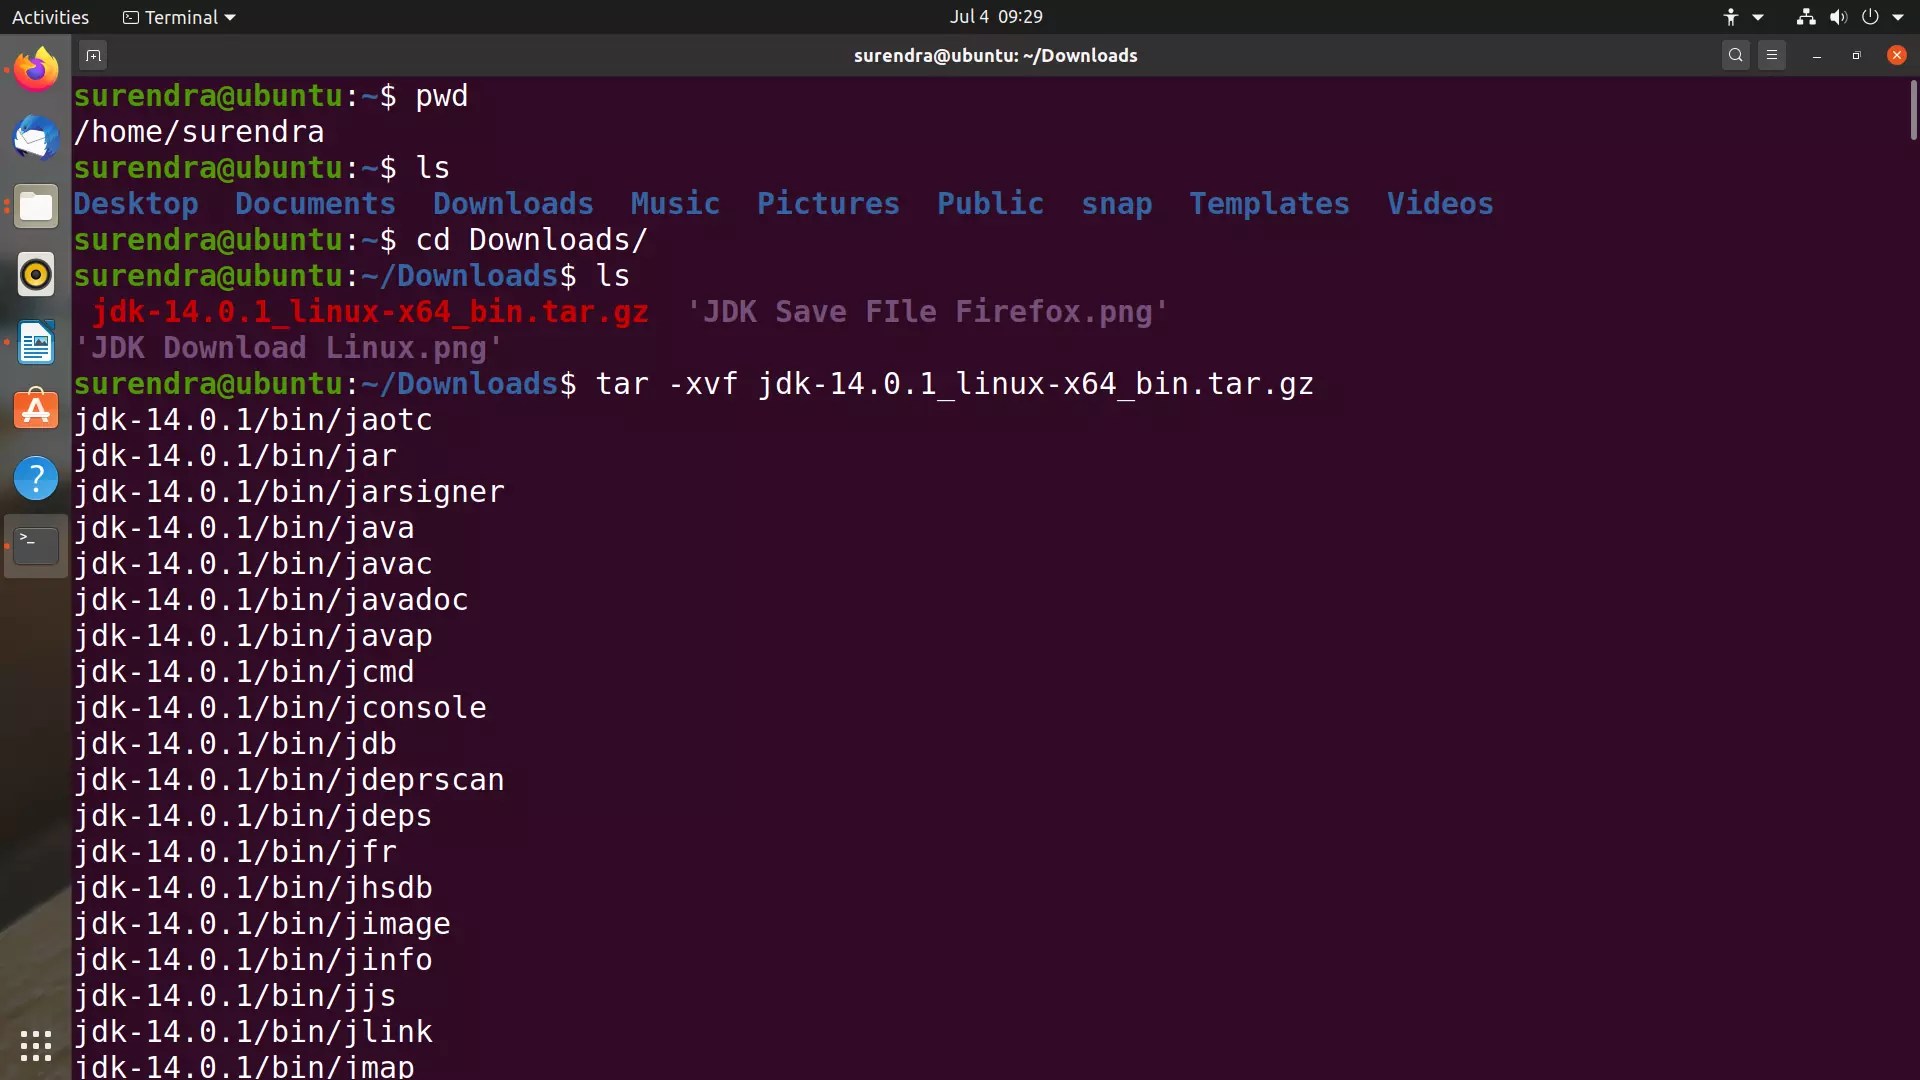The height and width of the screenshot is (1080, 1920).
Task: Minimize the terminal window
Action: 1816,56
